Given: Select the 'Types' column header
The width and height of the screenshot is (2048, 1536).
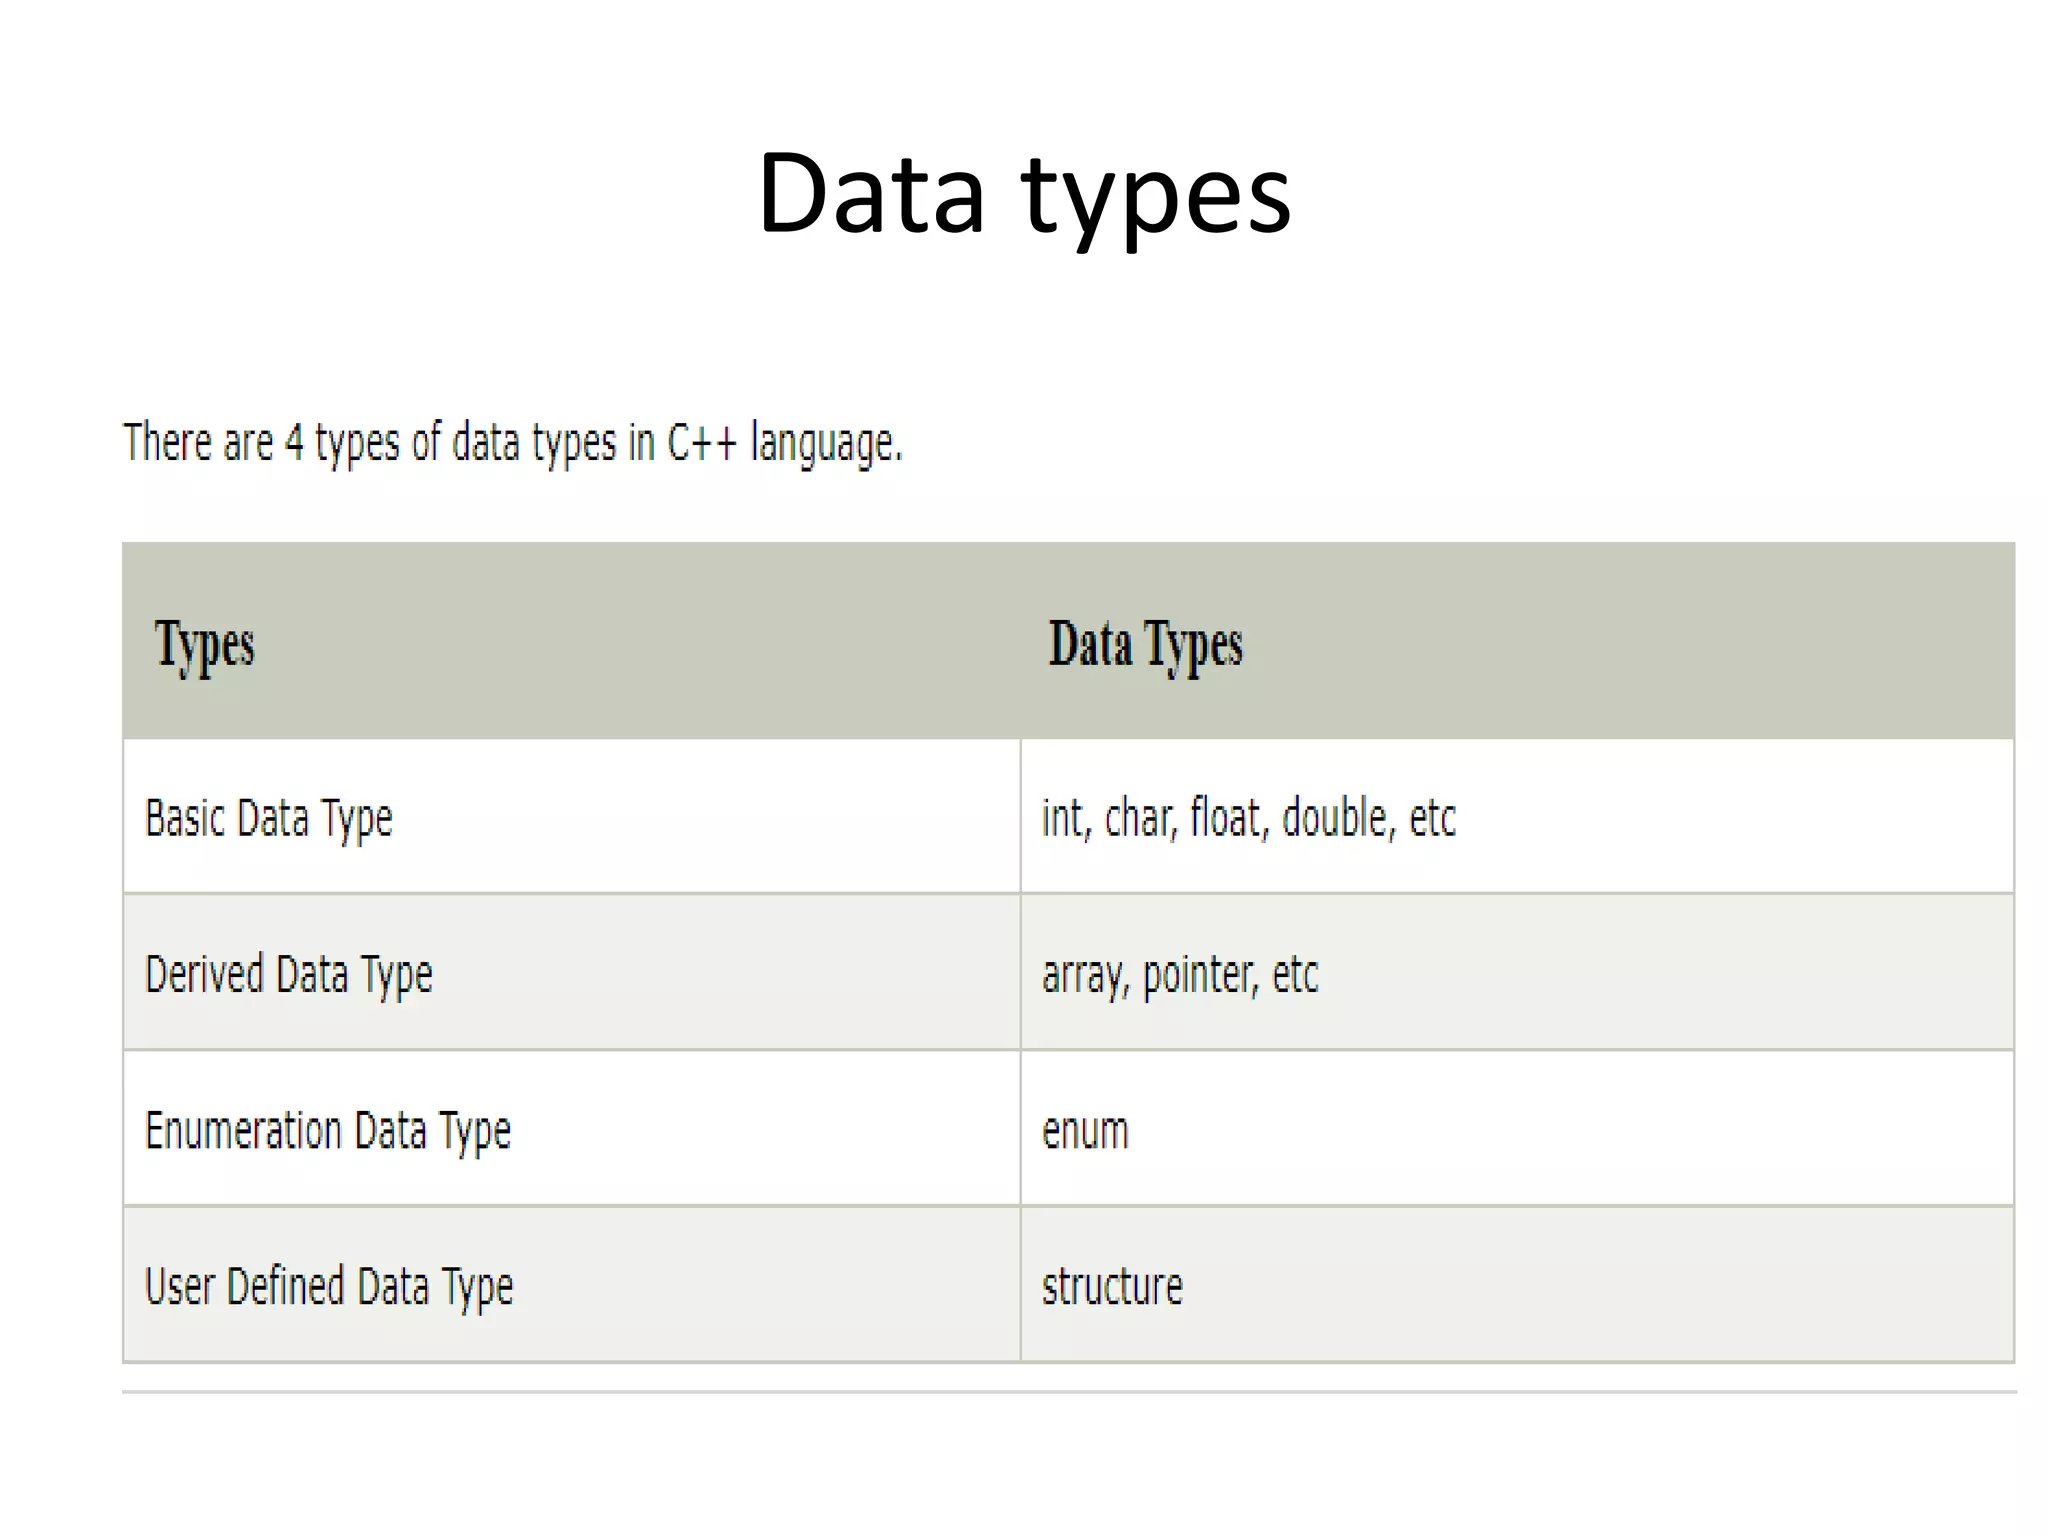Looking at the screenshot, I should (205, 644).
